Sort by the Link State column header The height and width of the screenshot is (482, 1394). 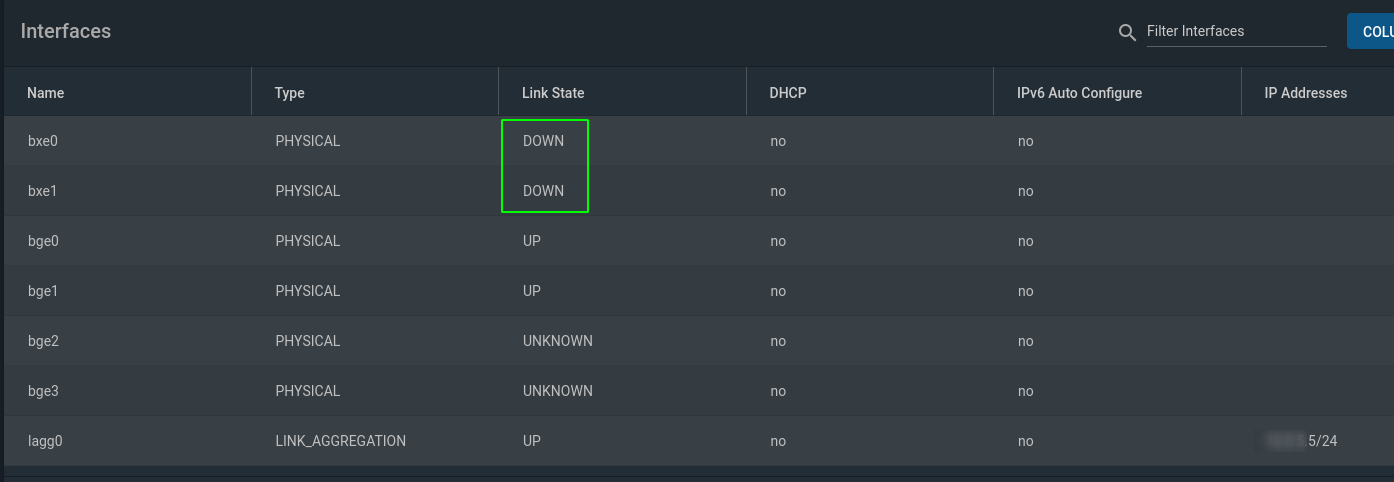tap(553, 93)
